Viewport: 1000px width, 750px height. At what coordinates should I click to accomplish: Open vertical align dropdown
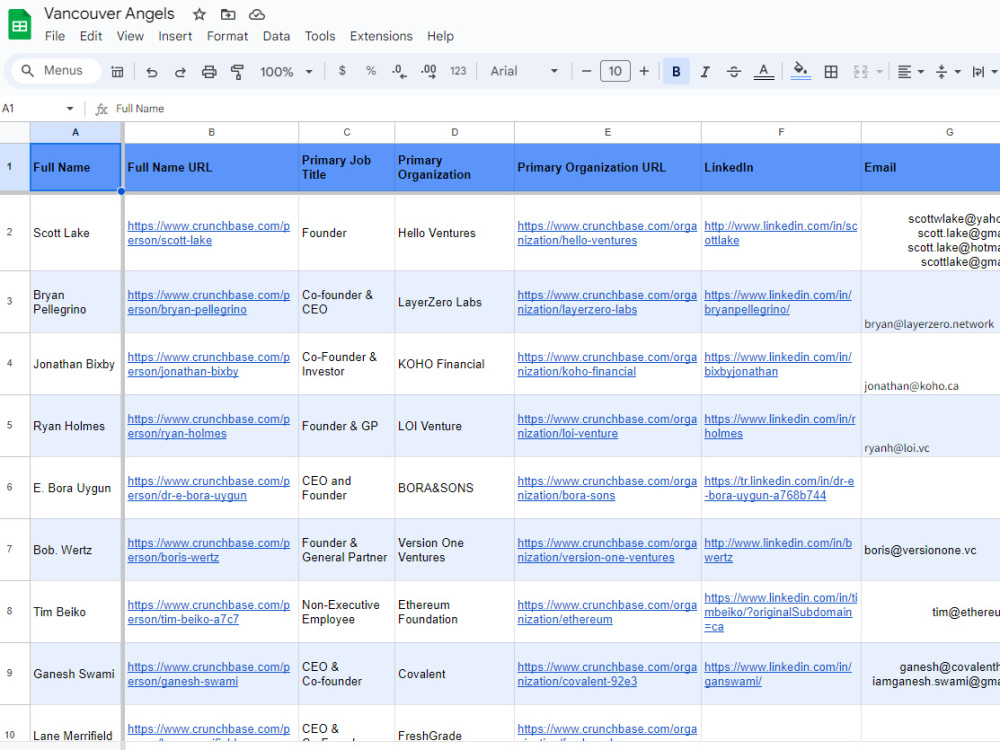pyautogui.click(x=948, y=71)
